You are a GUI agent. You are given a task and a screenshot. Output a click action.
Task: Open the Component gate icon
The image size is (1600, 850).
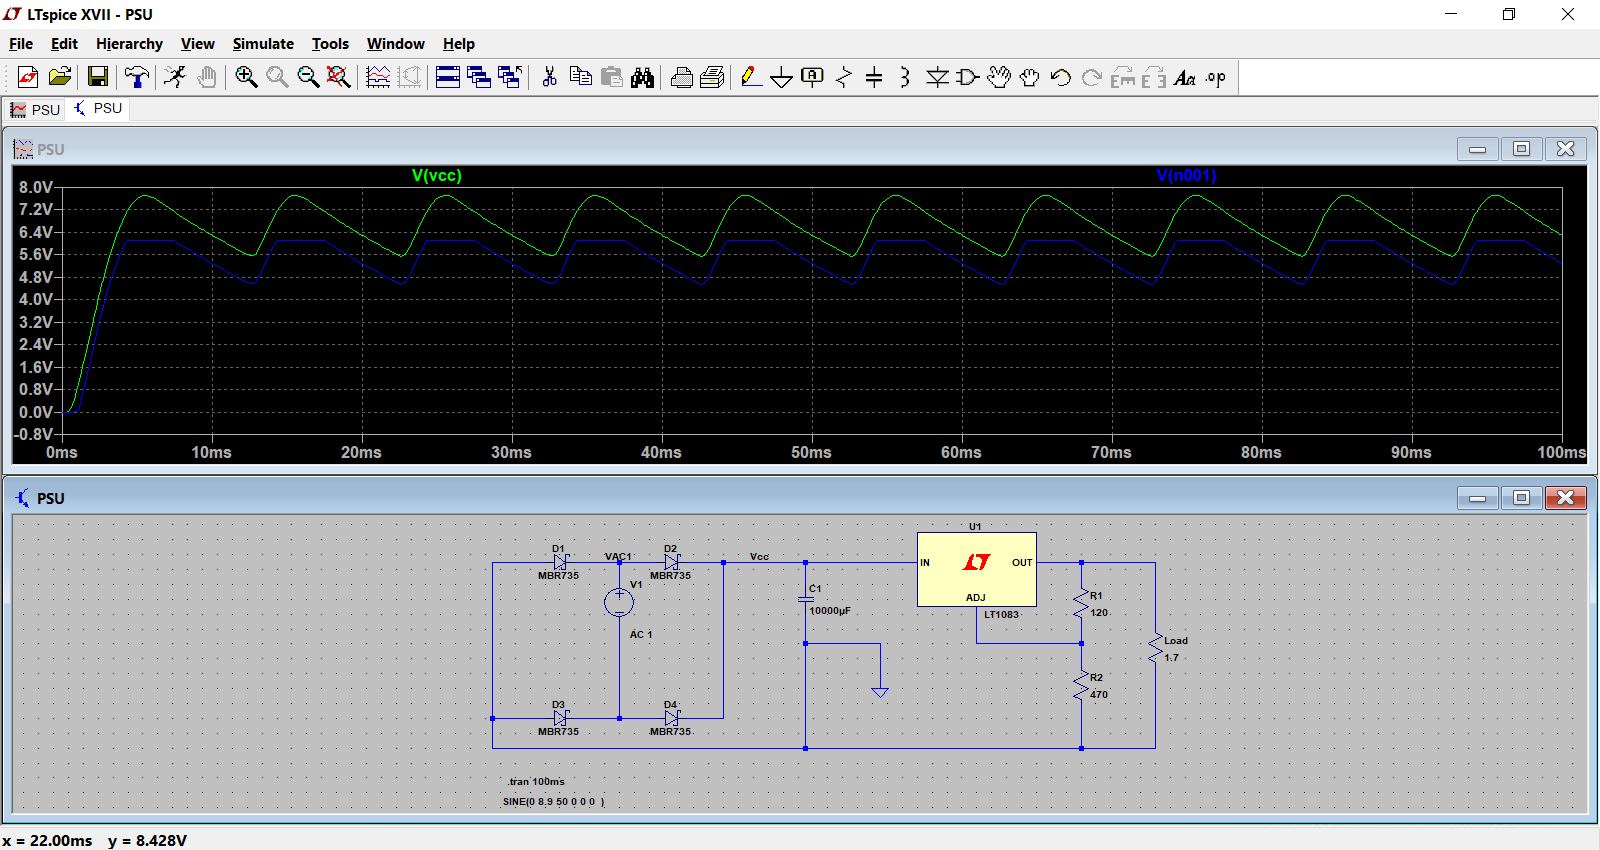tap(968, 77)
